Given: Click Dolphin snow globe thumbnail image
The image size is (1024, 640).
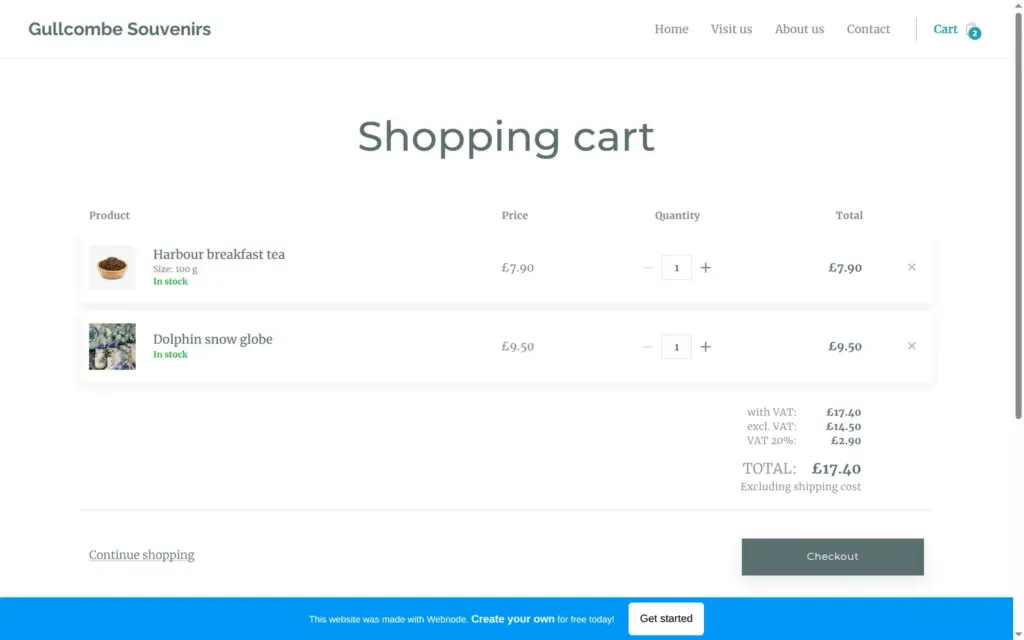Looking at the screenshot, I should 112,346.
